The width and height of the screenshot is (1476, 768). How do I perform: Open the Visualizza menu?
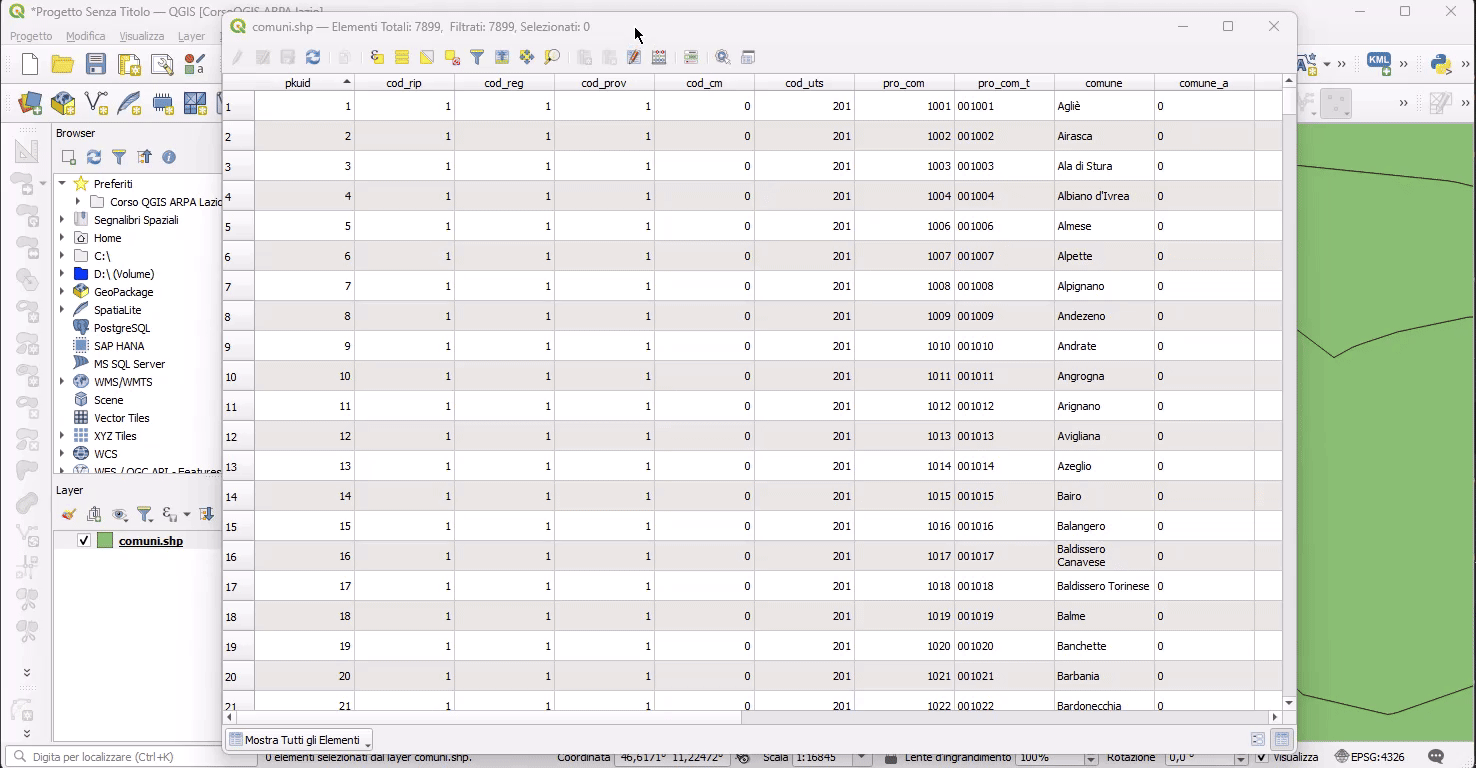142,36
